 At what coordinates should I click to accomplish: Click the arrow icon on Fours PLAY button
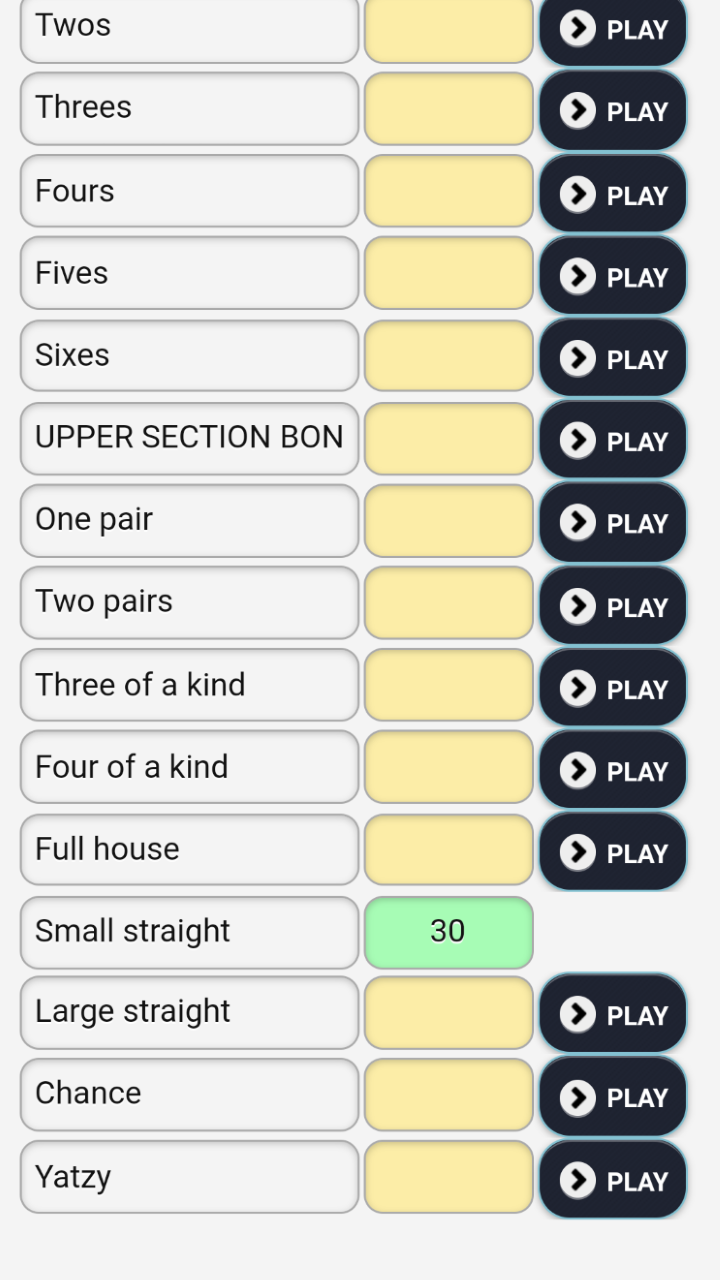577,196
